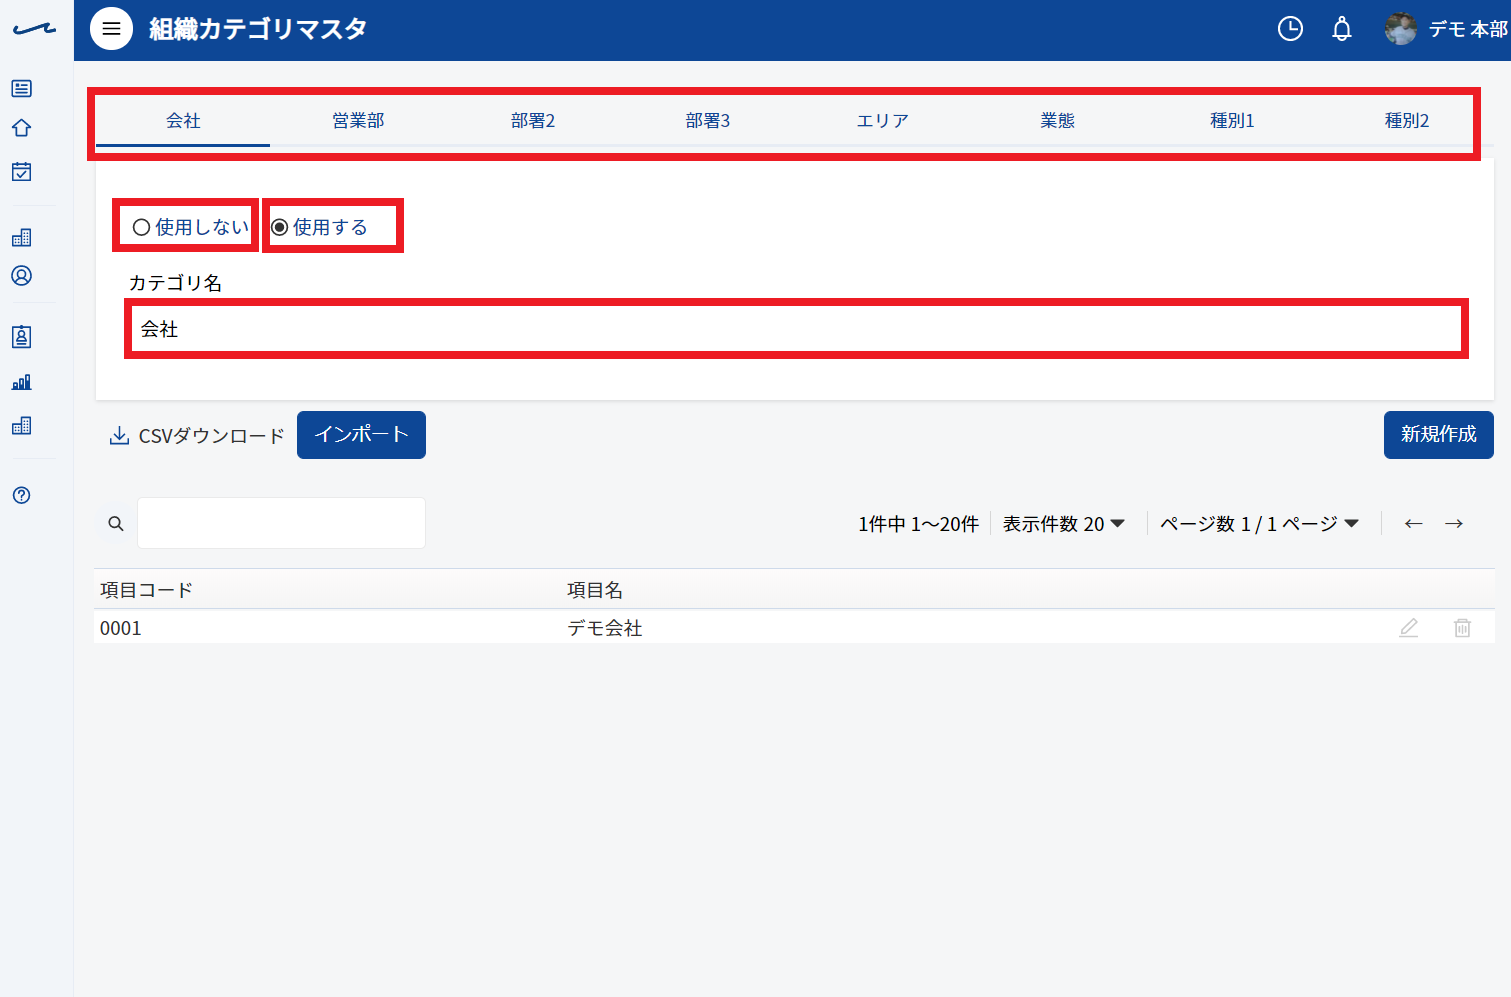Viewport: 1511px width, 997px height.
Task: Open the 表示件数 20 dropdown
Action: (x=1064, y=524)
